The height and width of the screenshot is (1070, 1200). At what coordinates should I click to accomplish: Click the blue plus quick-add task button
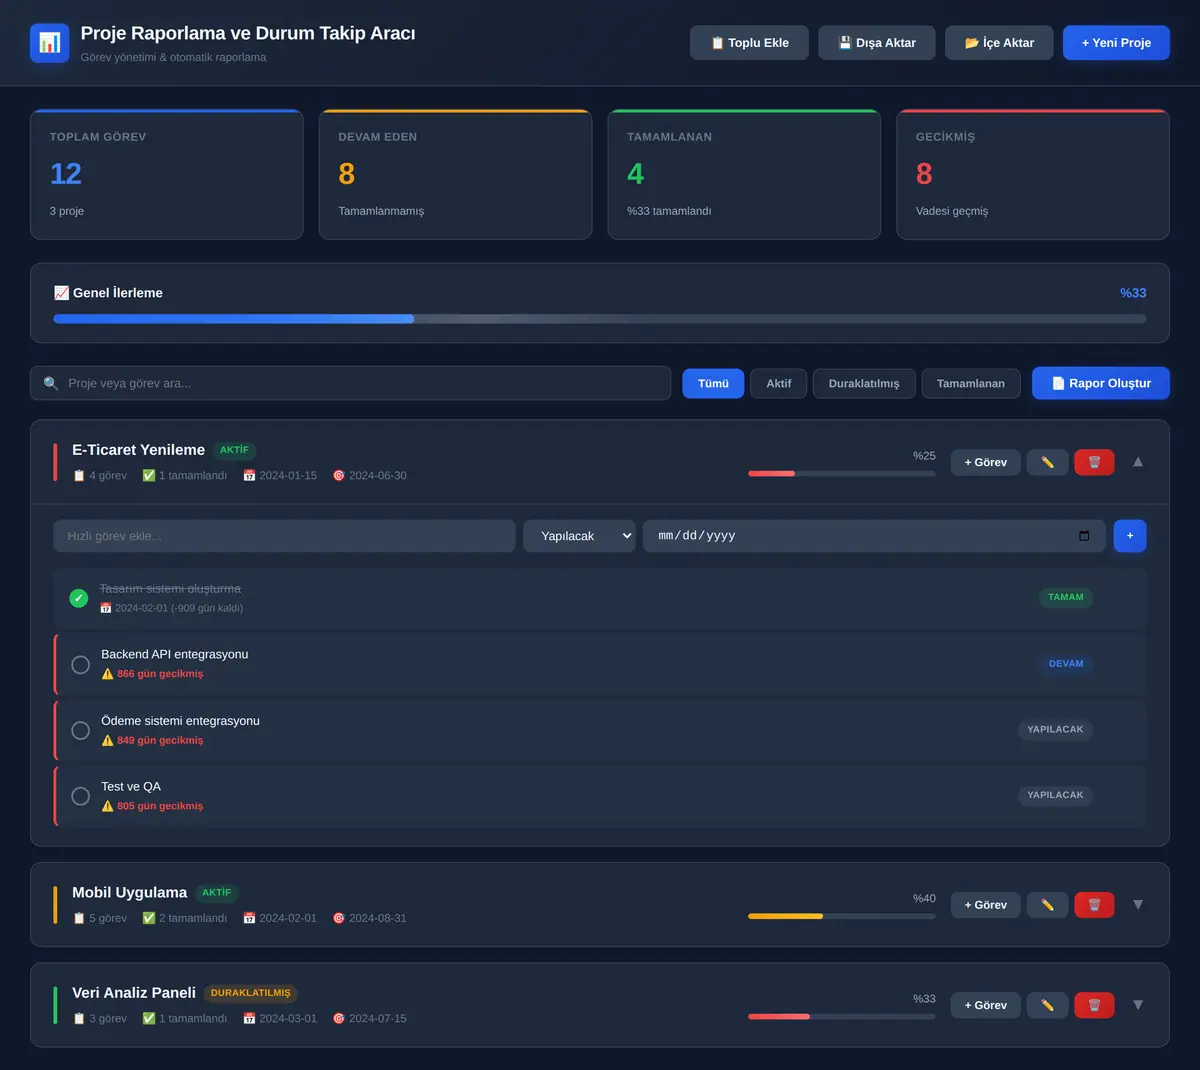[1130, 536]
